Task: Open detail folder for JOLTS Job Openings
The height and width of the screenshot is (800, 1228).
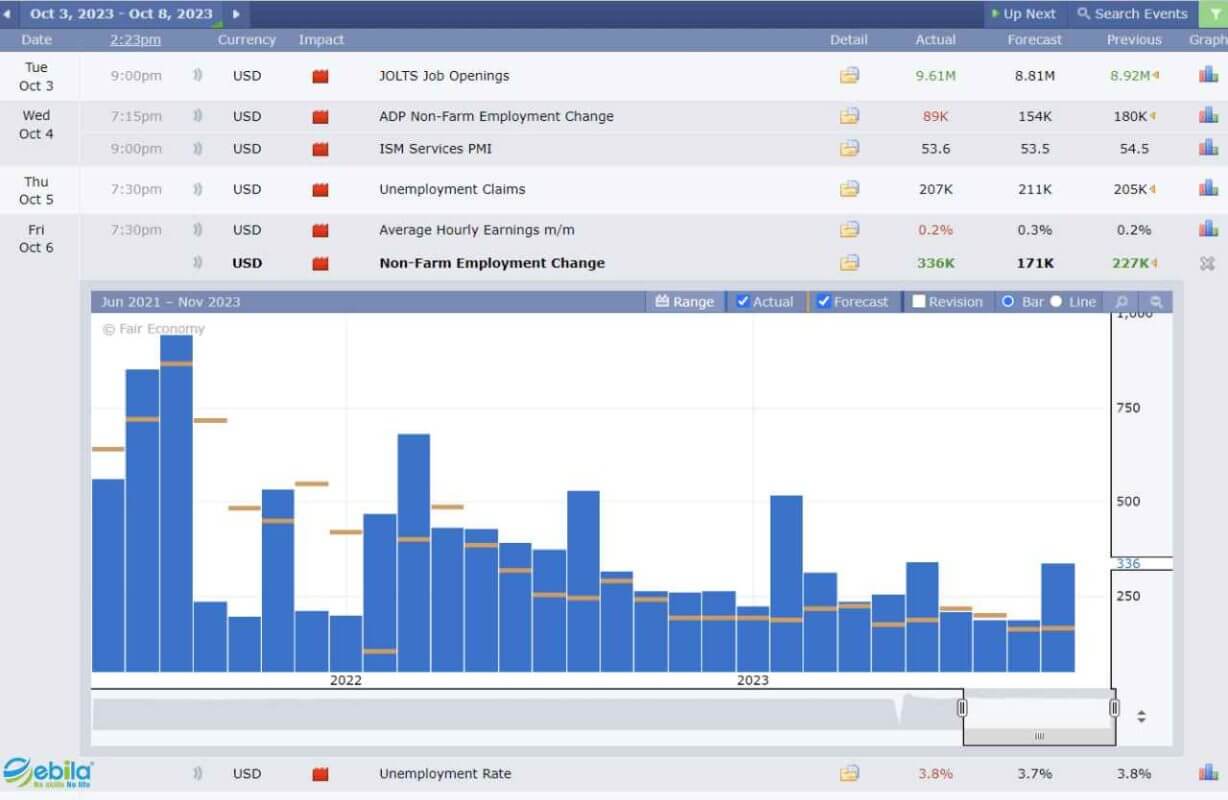Action: click(x=849, y=75)
